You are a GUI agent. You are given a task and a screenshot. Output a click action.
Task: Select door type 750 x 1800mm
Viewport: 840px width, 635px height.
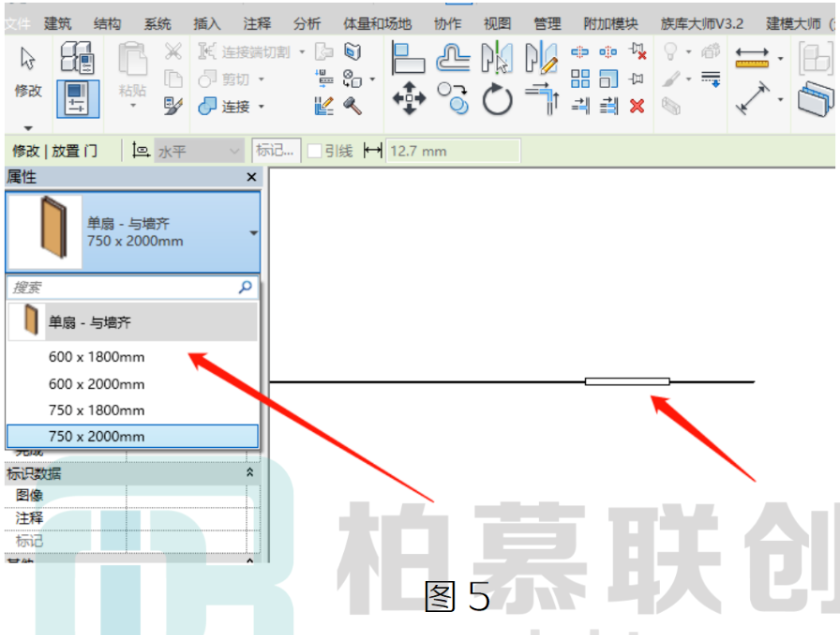[x=132, y=410]
